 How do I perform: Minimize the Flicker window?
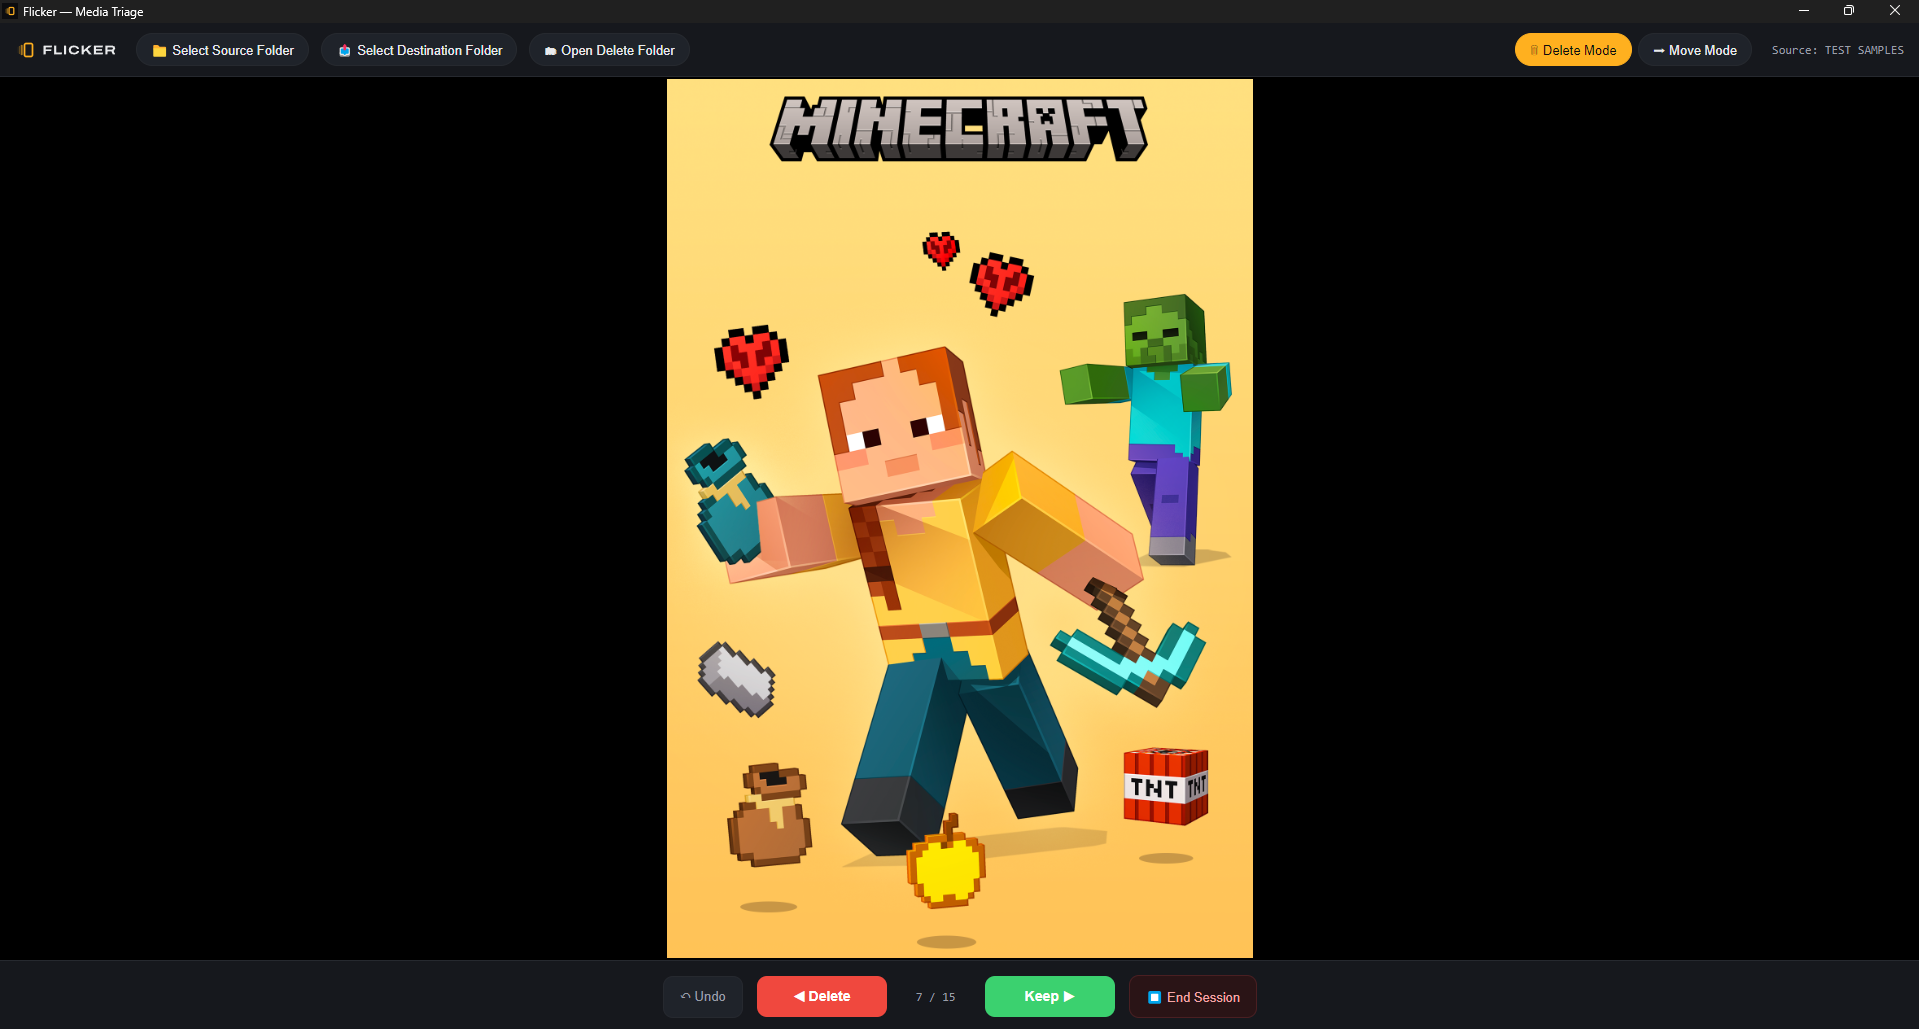tap(1804, 11)
